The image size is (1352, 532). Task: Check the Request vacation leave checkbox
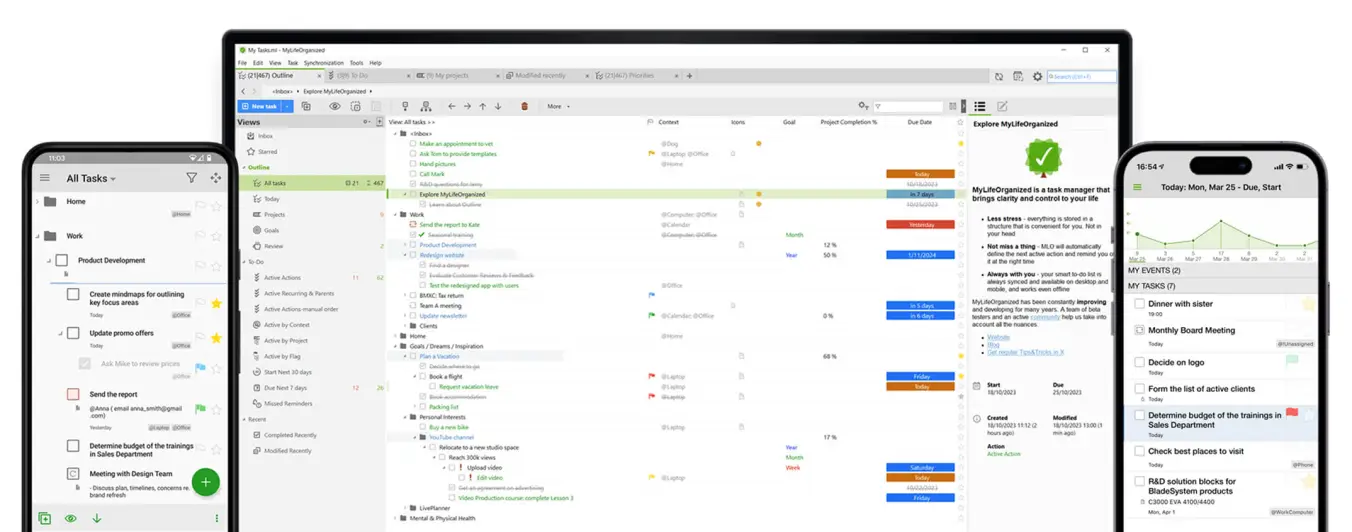[x=432, y=387]
